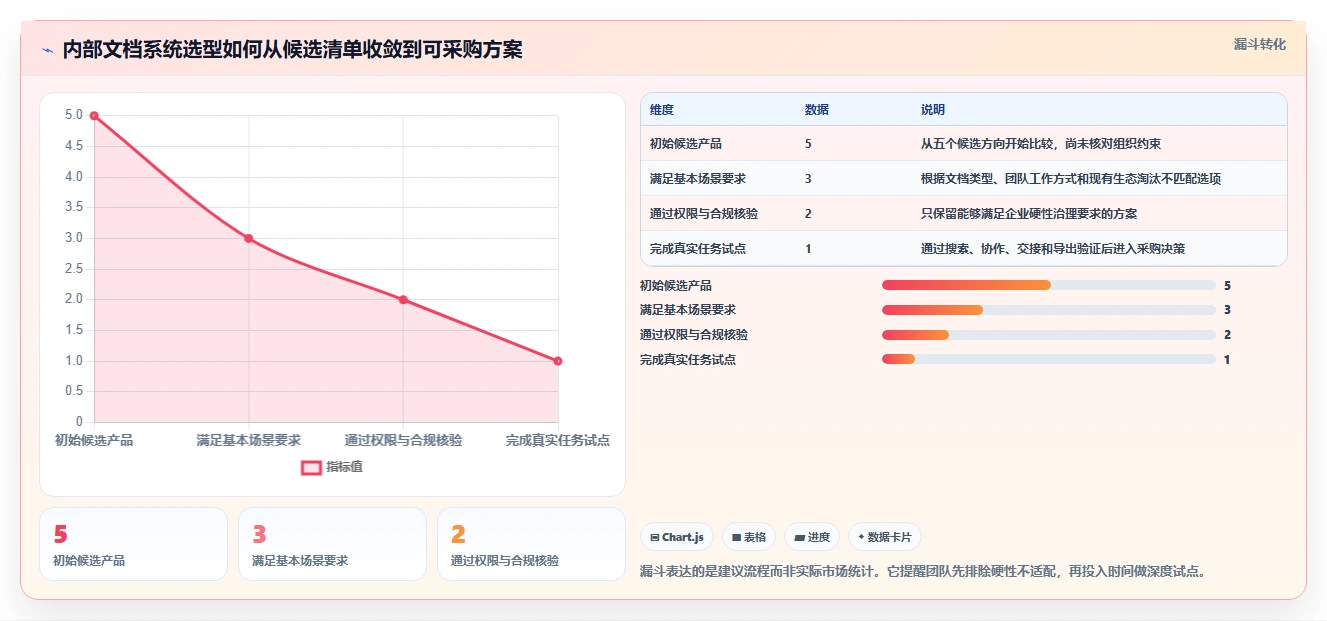Click table cell 完成真实任务试点
This screenshot has width=1327, height=621.
(698, 249)
